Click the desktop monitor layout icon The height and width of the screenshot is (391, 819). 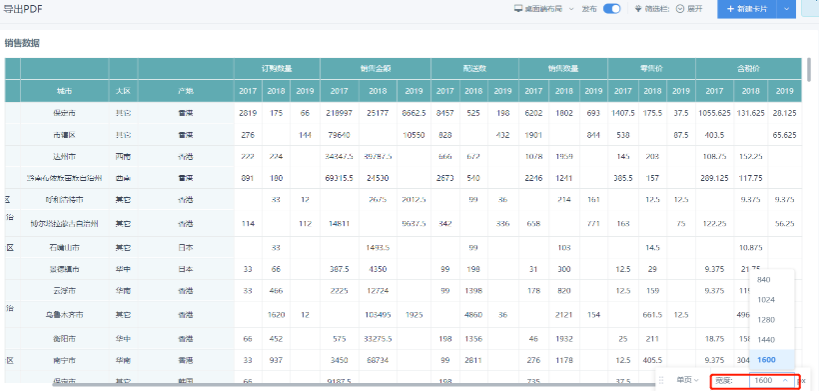click(x=518, y=9)
